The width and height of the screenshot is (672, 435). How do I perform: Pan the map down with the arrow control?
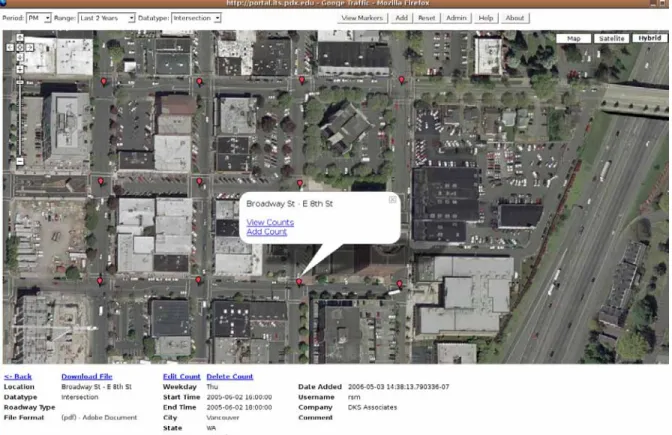pos(20,57)
